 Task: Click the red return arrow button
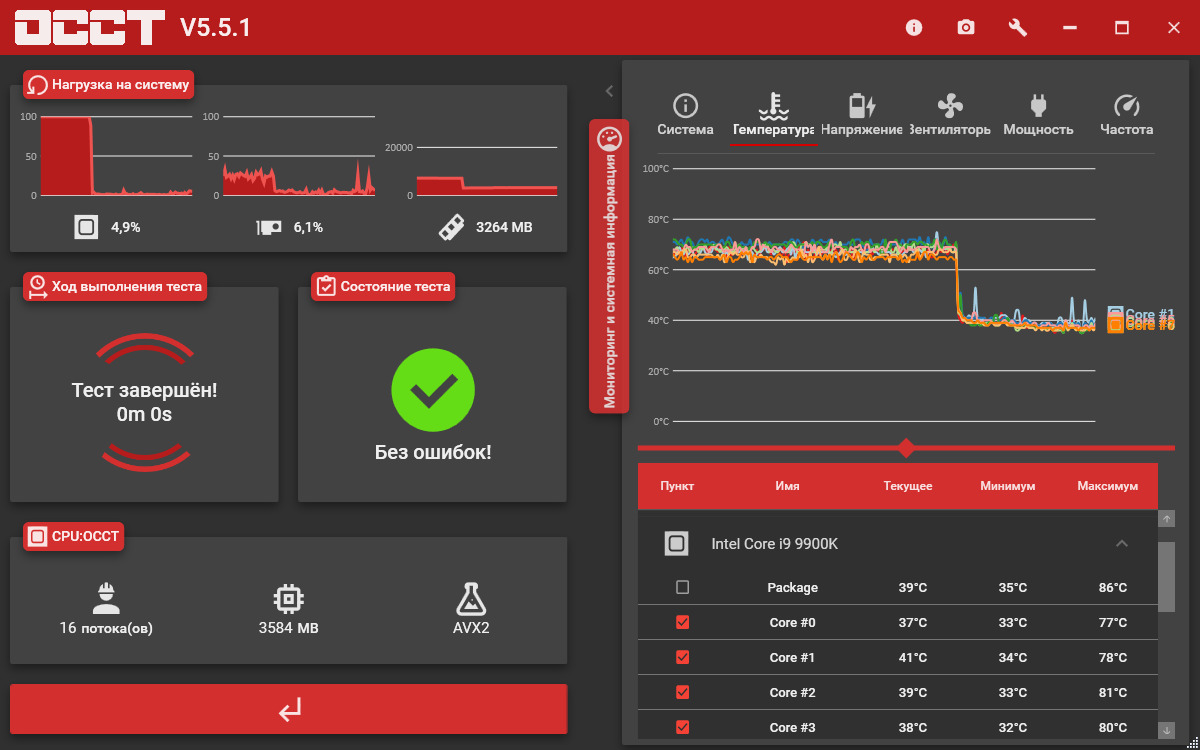(x=289, y=709)
